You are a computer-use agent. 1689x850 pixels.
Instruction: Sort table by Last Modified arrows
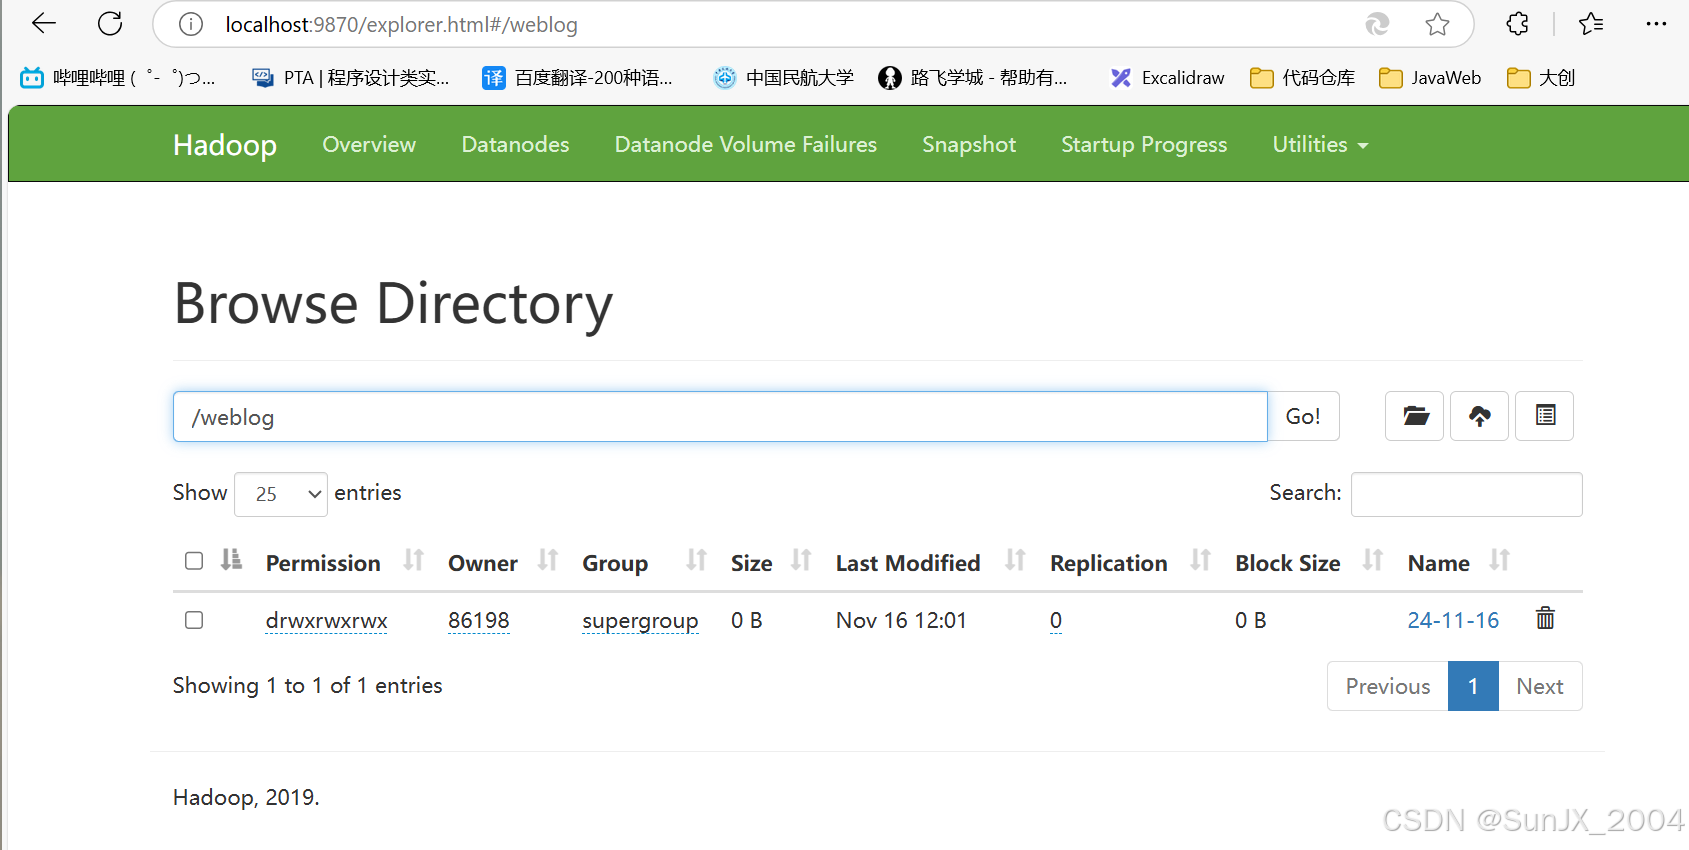coord(1015,560)
